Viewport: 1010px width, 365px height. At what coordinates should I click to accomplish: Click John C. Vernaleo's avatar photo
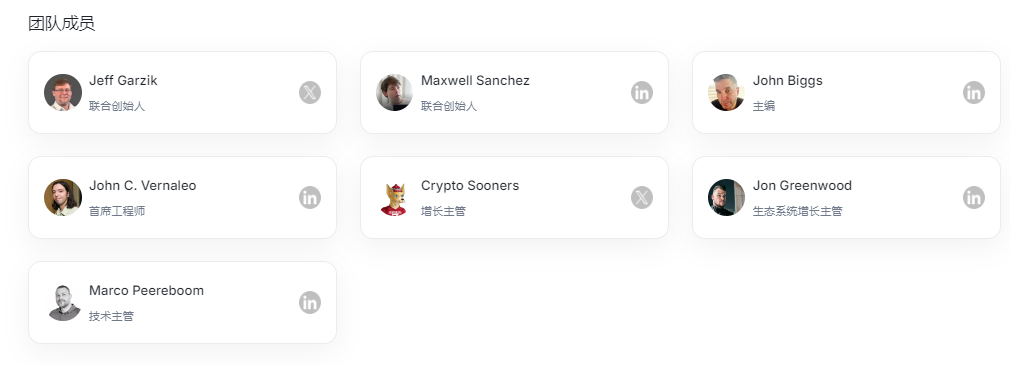coord(63,198)
